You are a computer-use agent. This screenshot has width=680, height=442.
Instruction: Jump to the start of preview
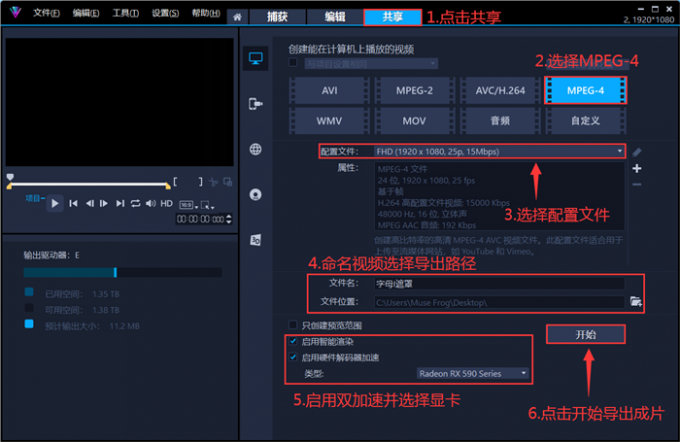coord(73,203)
